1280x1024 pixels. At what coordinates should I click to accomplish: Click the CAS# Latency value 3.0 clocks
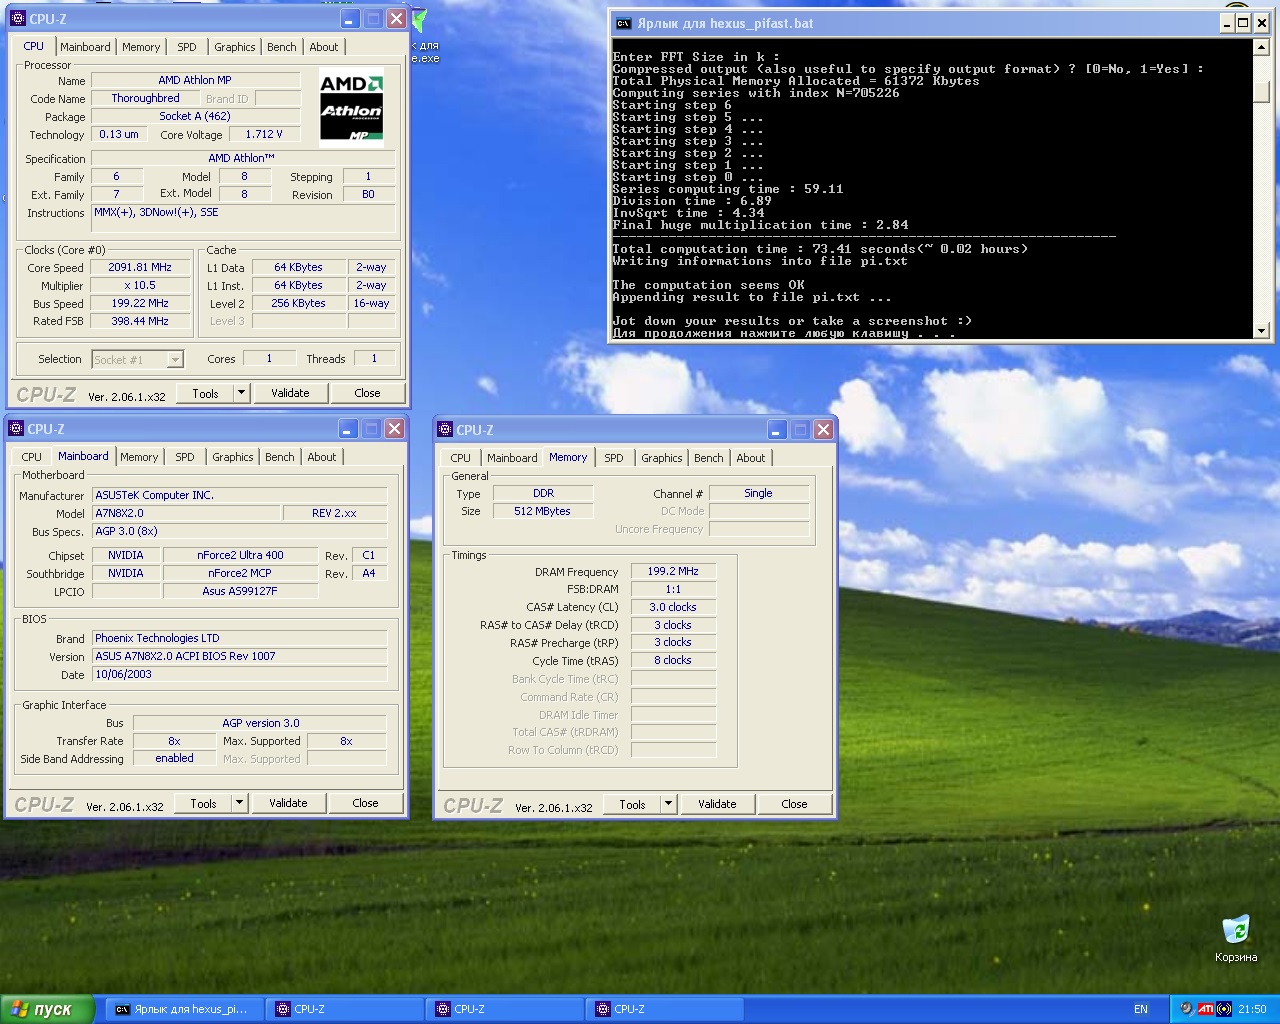point(673,607)
